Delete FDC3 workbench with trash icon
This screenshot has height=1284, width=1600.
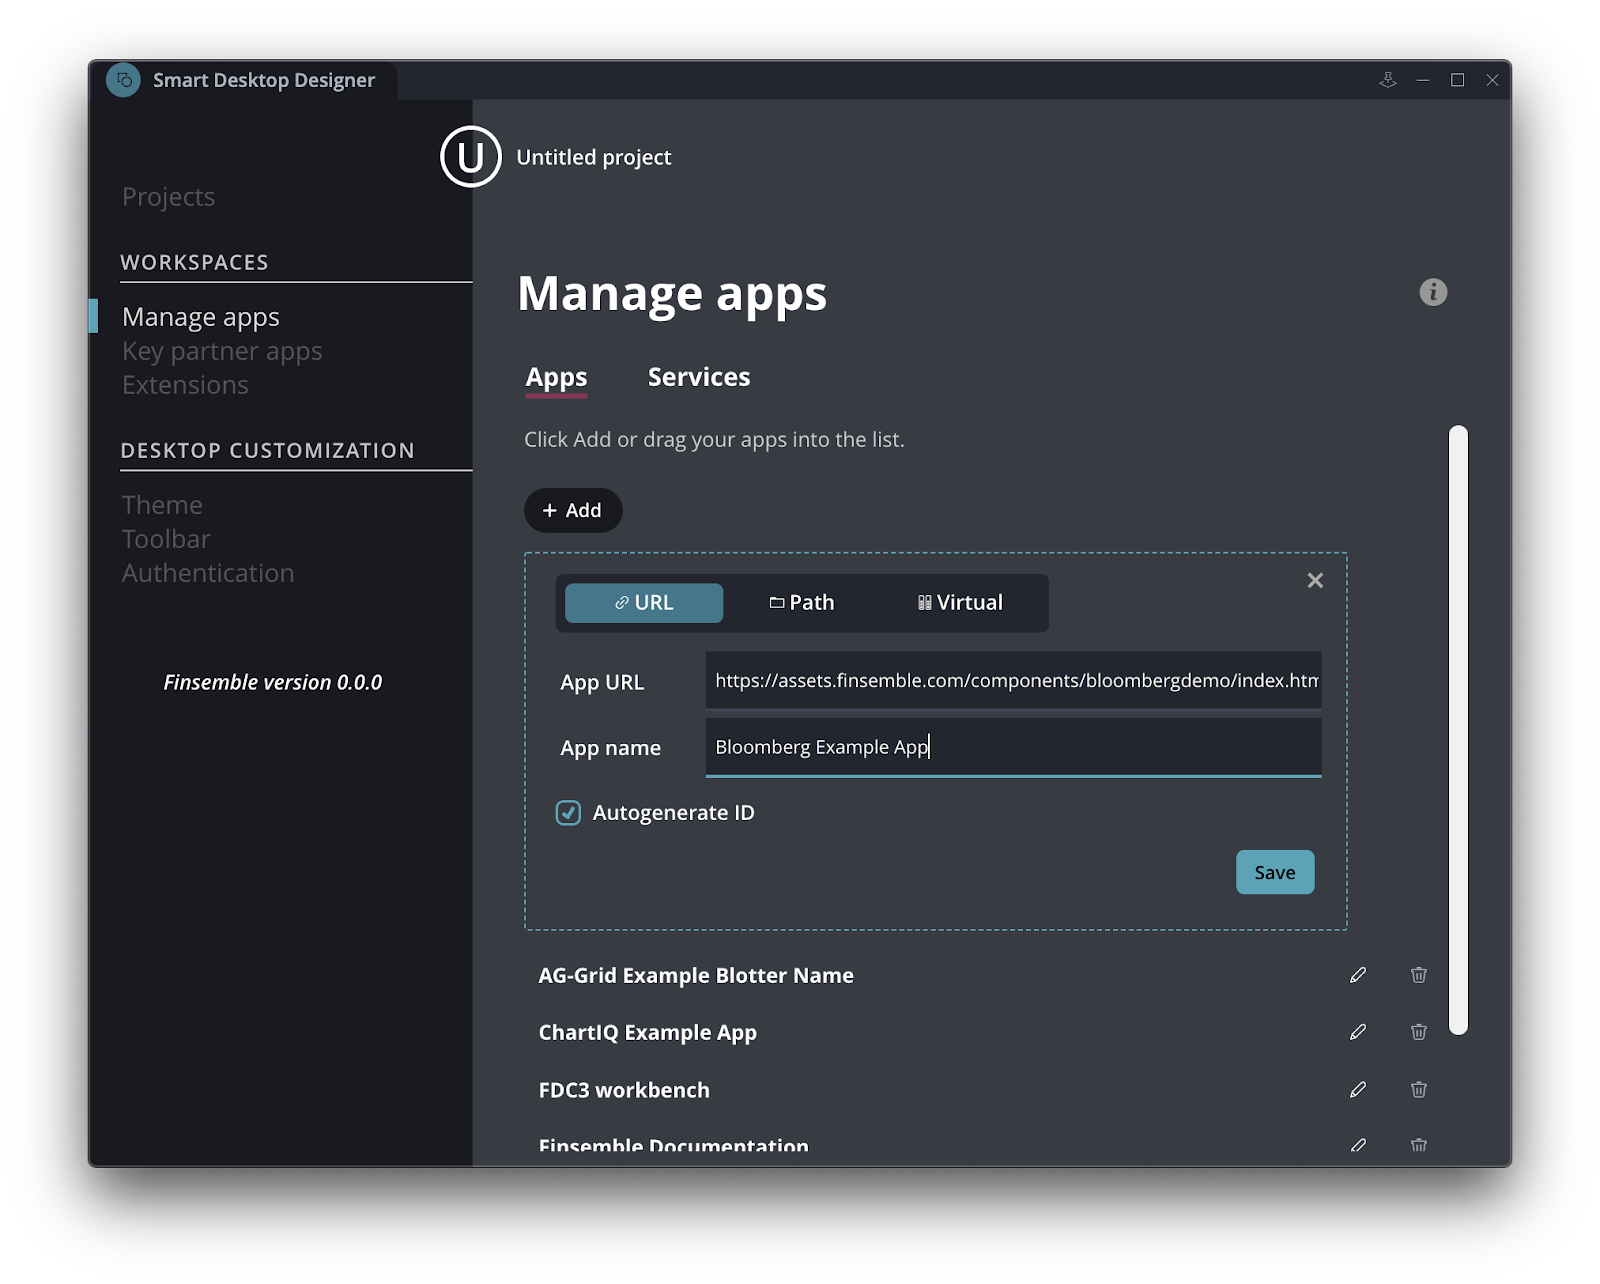[1418, 1090]
